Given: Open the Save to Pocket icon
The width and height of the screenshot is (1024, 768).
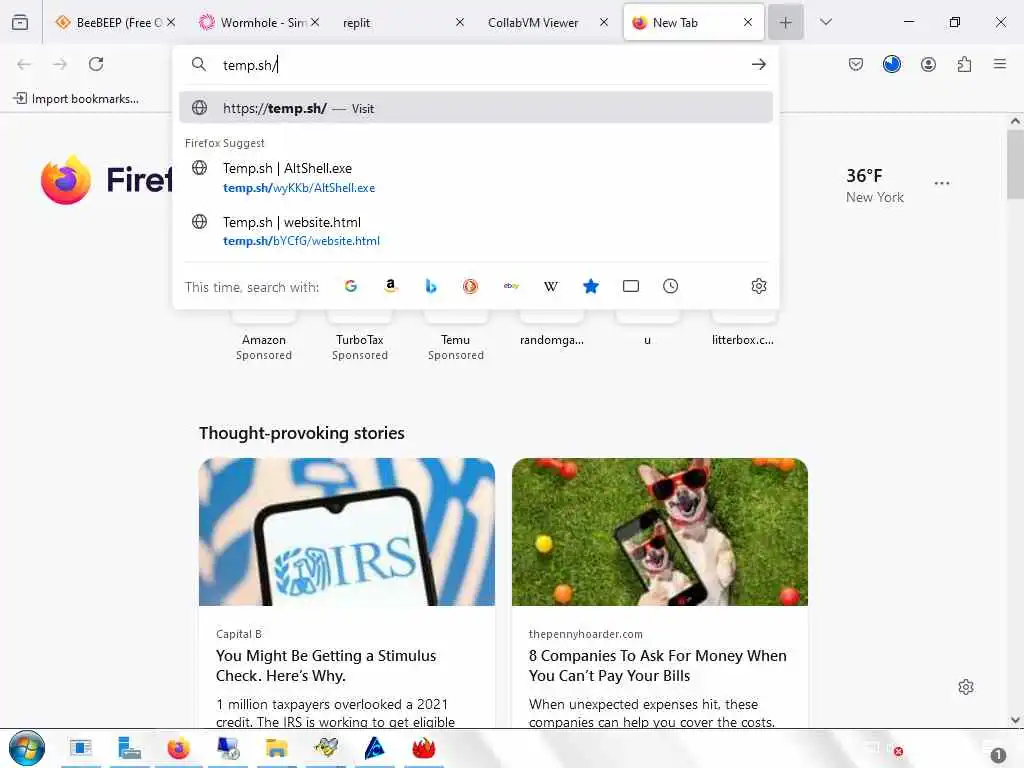Looking at the screenshot, I should click(856, 64).
